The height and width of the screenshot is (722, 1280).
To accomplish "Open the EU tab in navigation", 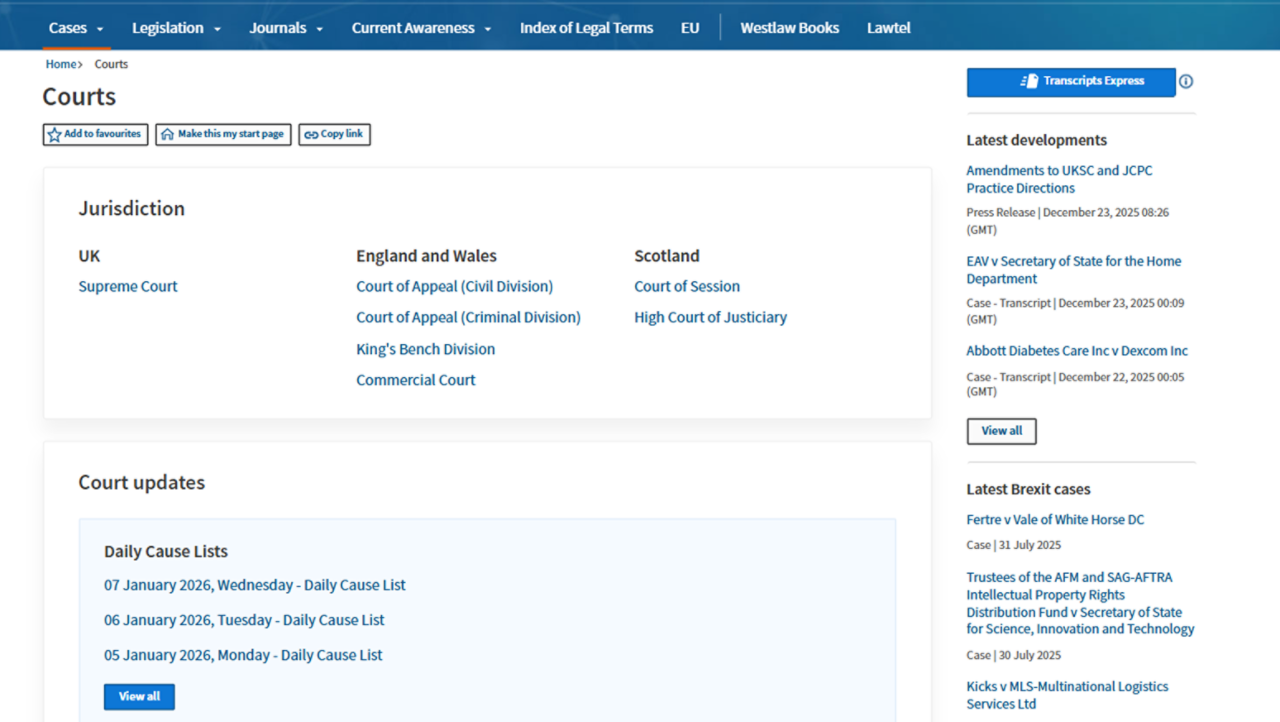I will point(690,28).
